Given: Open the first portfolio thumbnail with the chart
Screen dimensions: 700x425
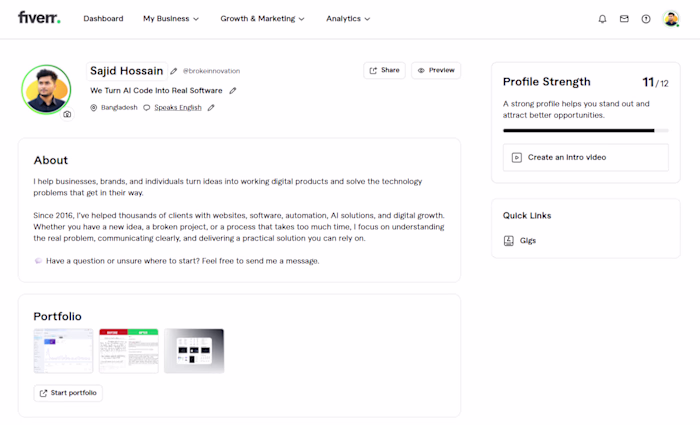Looking at the screenshot, I should 63,351.
